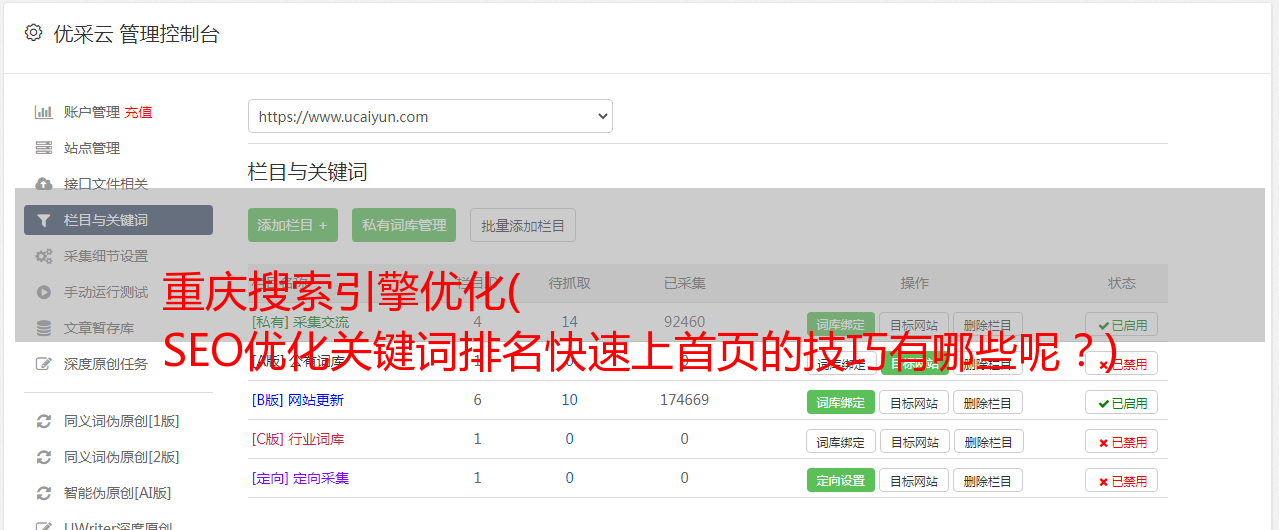
Task: Click the 操作 column header
Action: [915, 283]
